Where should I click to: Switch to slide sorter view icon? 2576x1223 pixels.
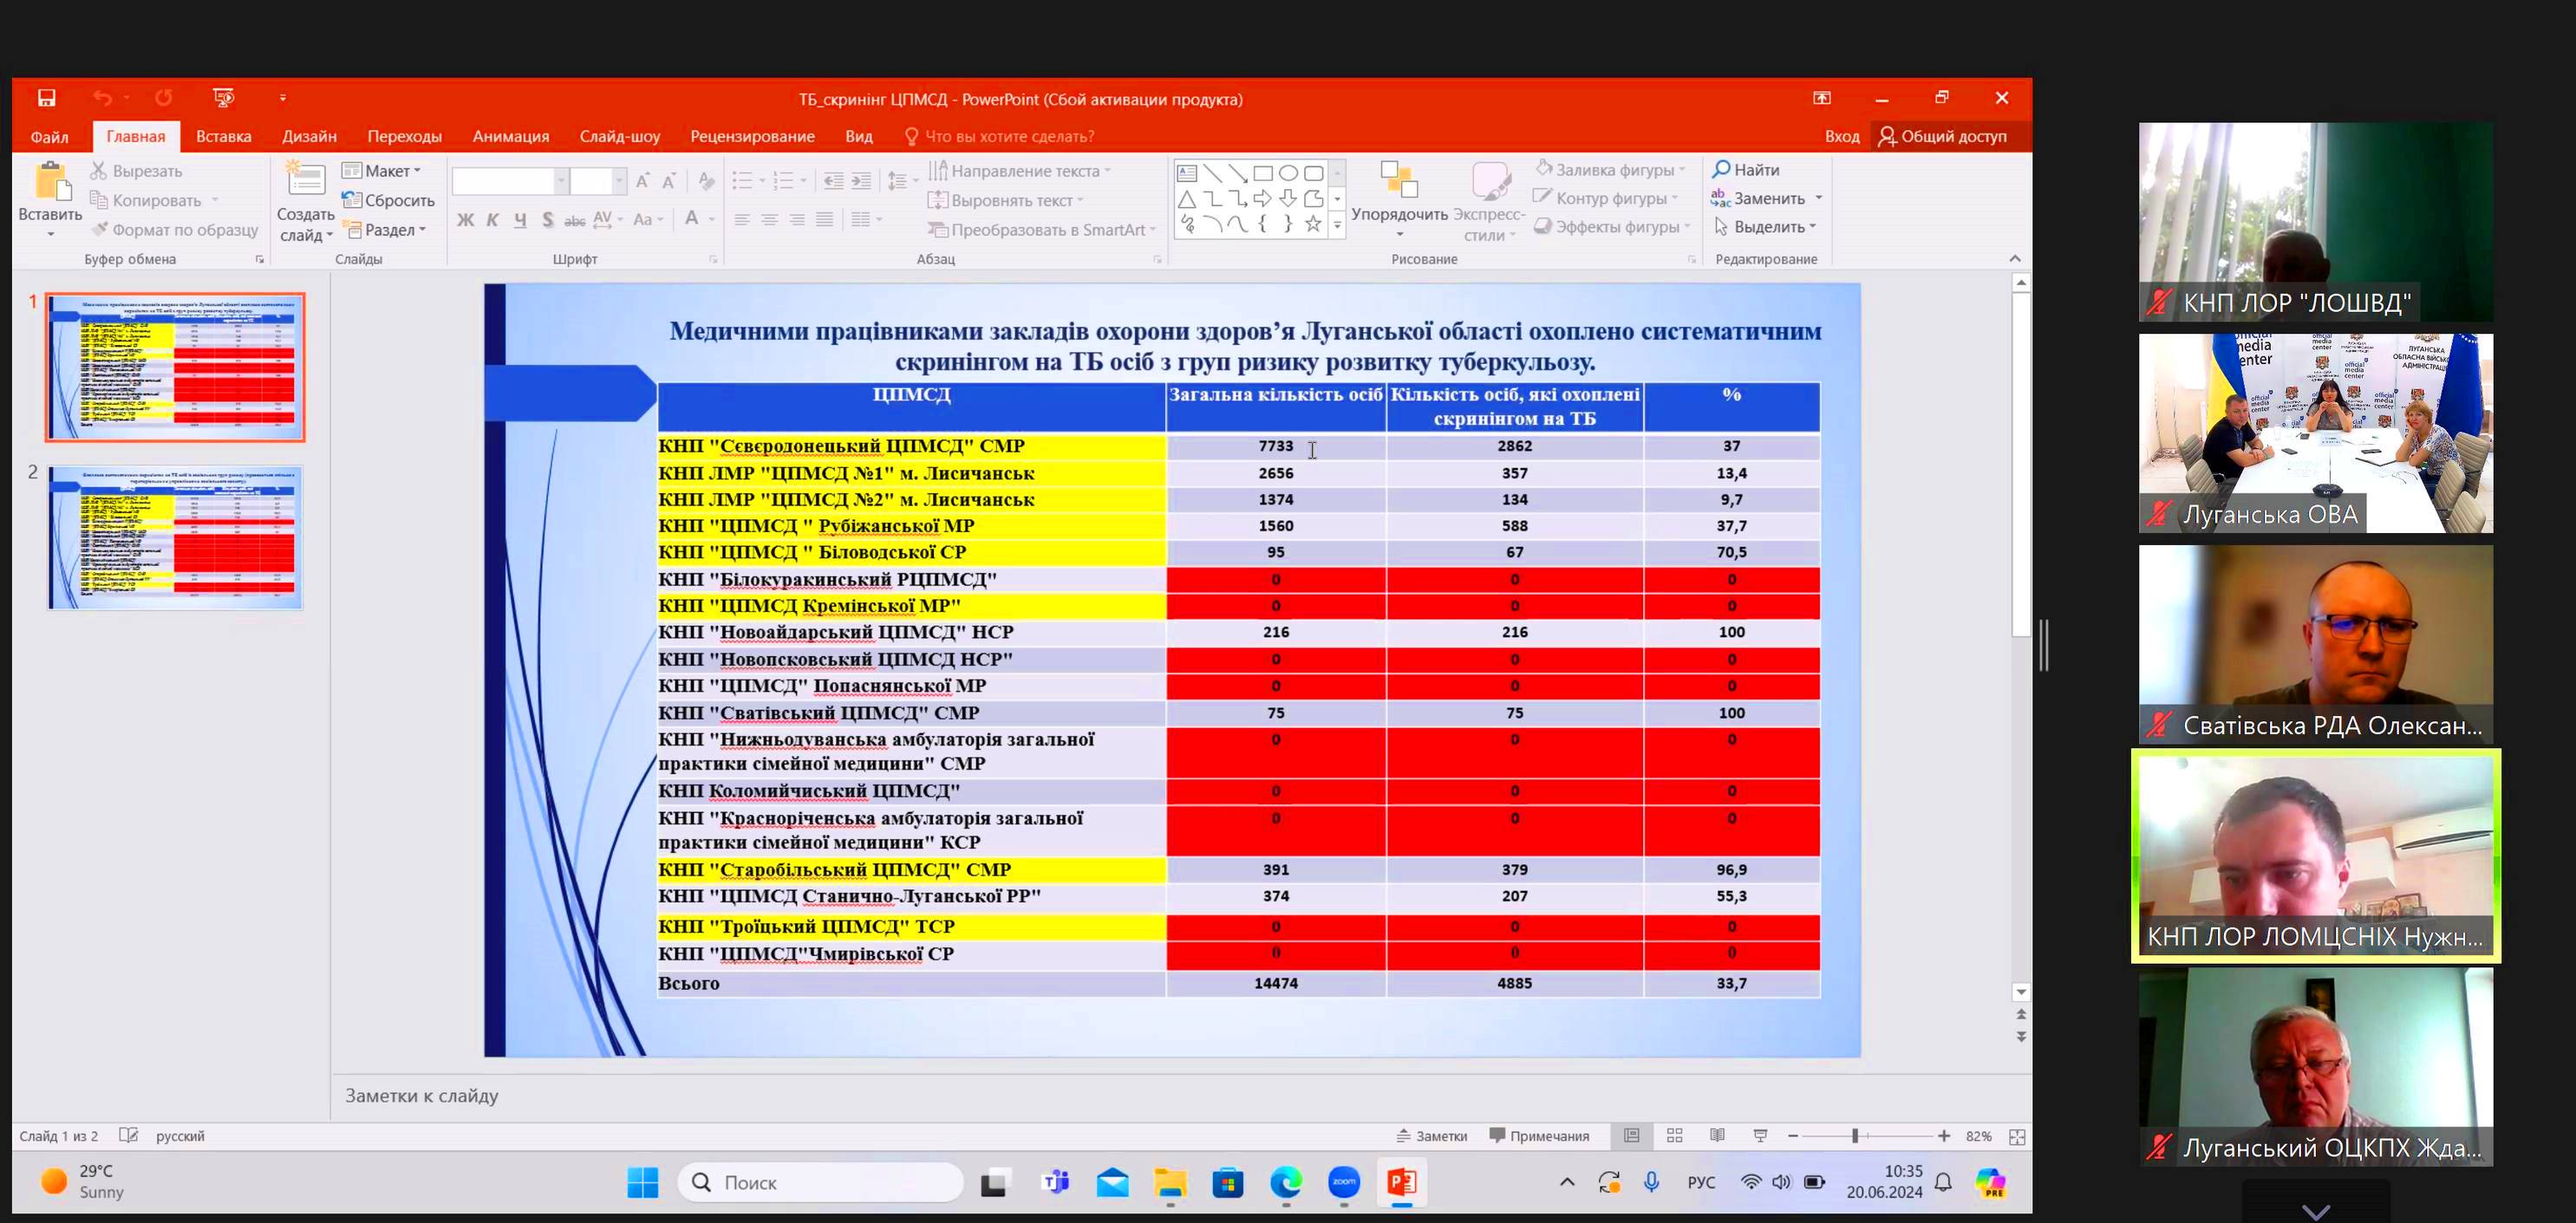tap(1674, 1136)
